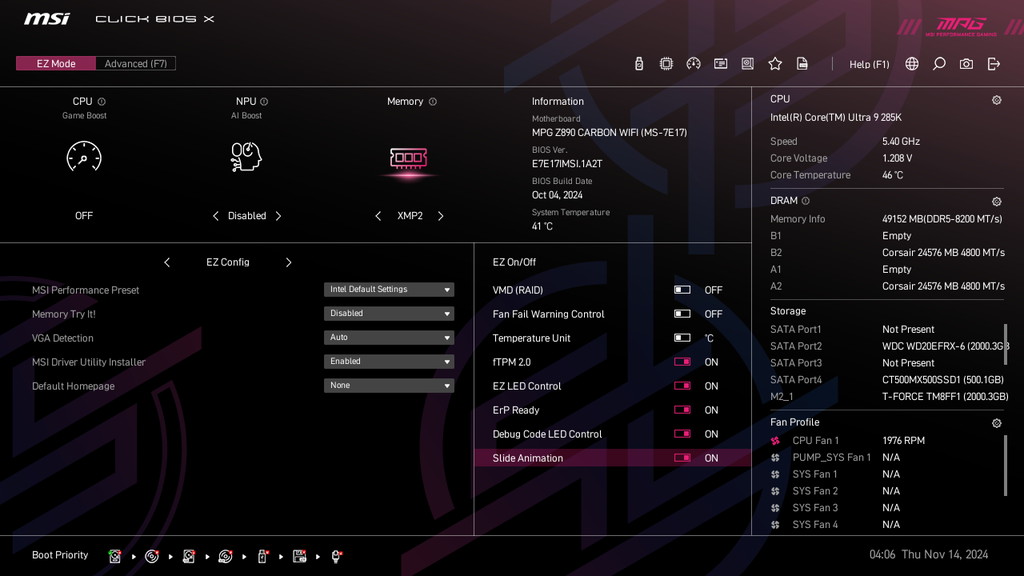This screenshot has height=576, width=1024.
Task: Click the display card toolbar icon
Action: point(720,63)
